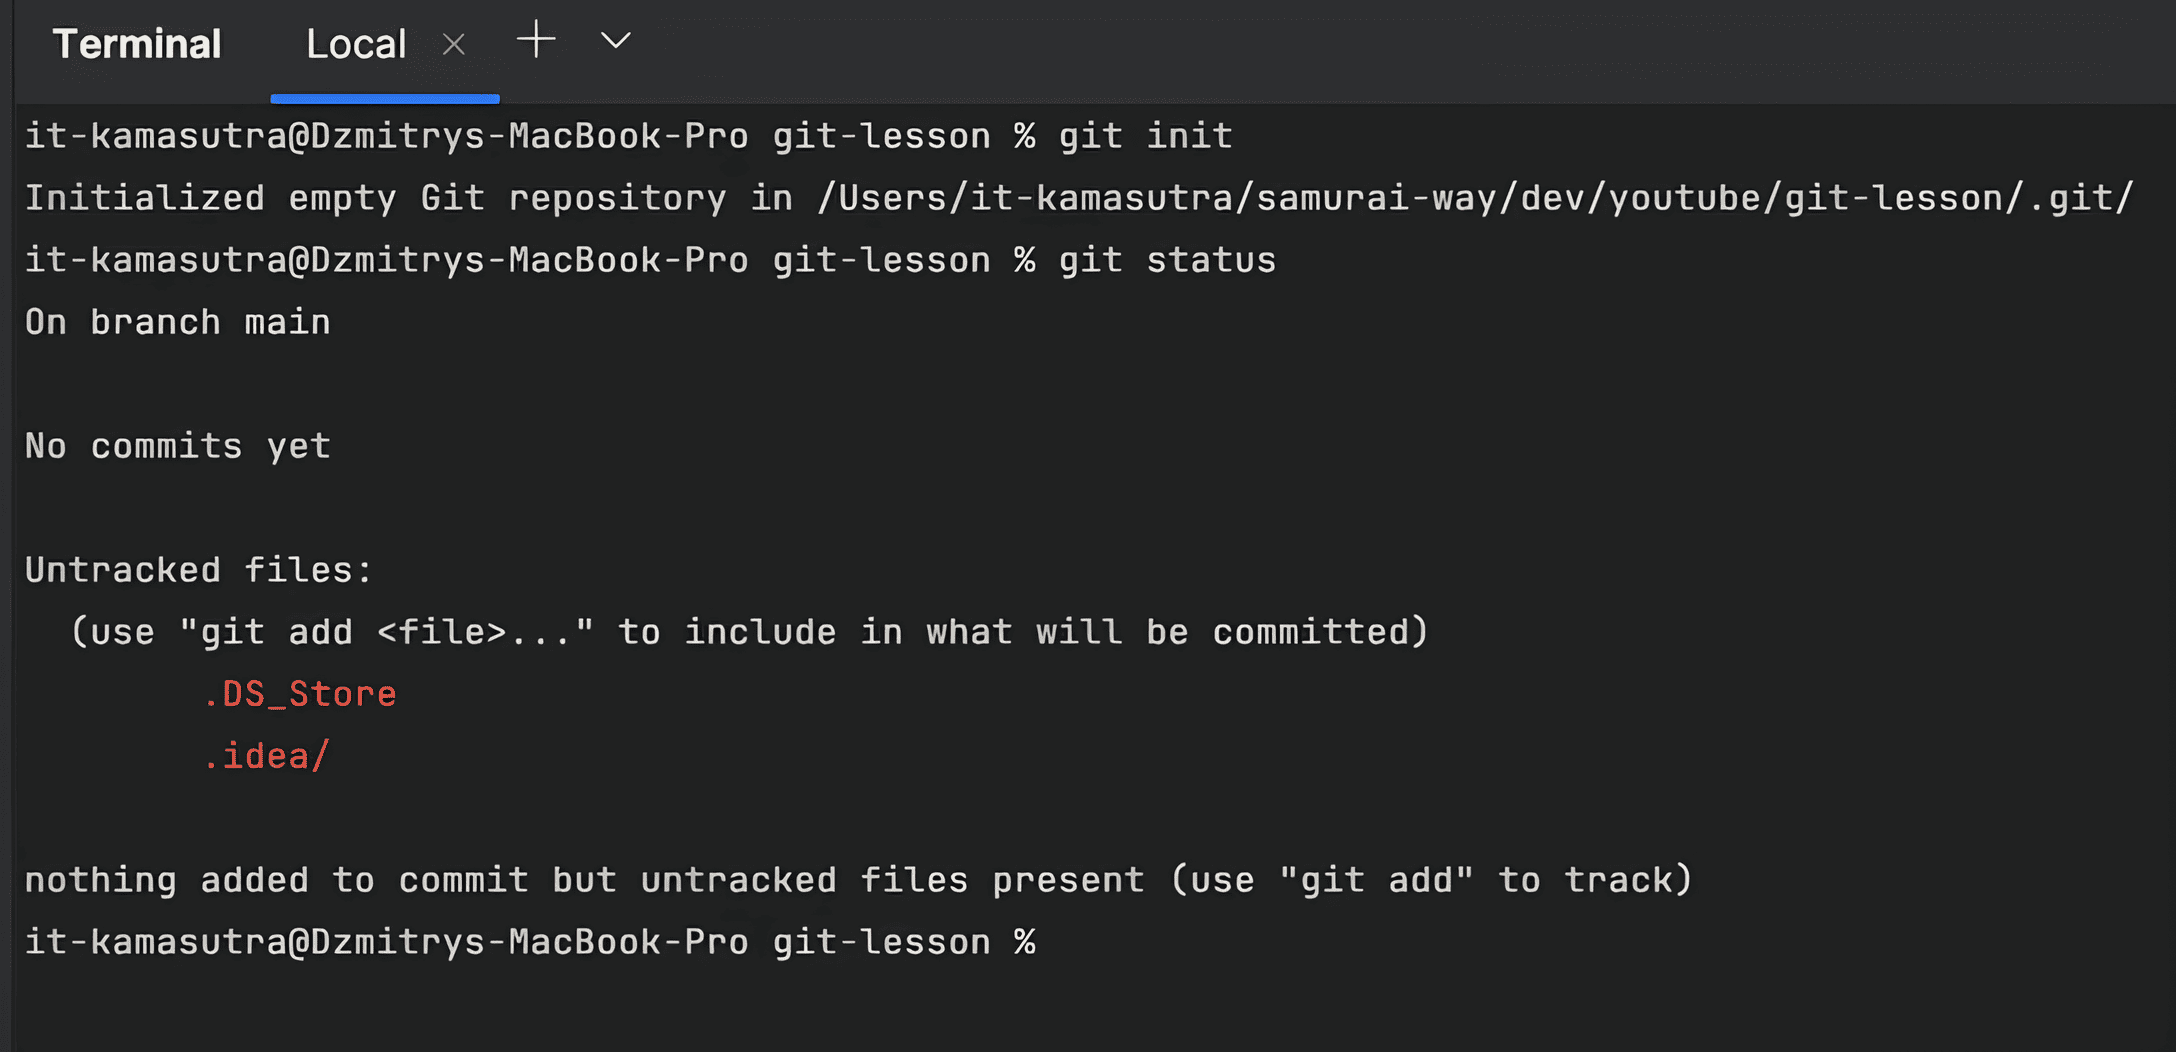Click the /Users/it-kamasutra repository path in init output
Screen dimensions: 2176x1052
(x=1475, y=198)
